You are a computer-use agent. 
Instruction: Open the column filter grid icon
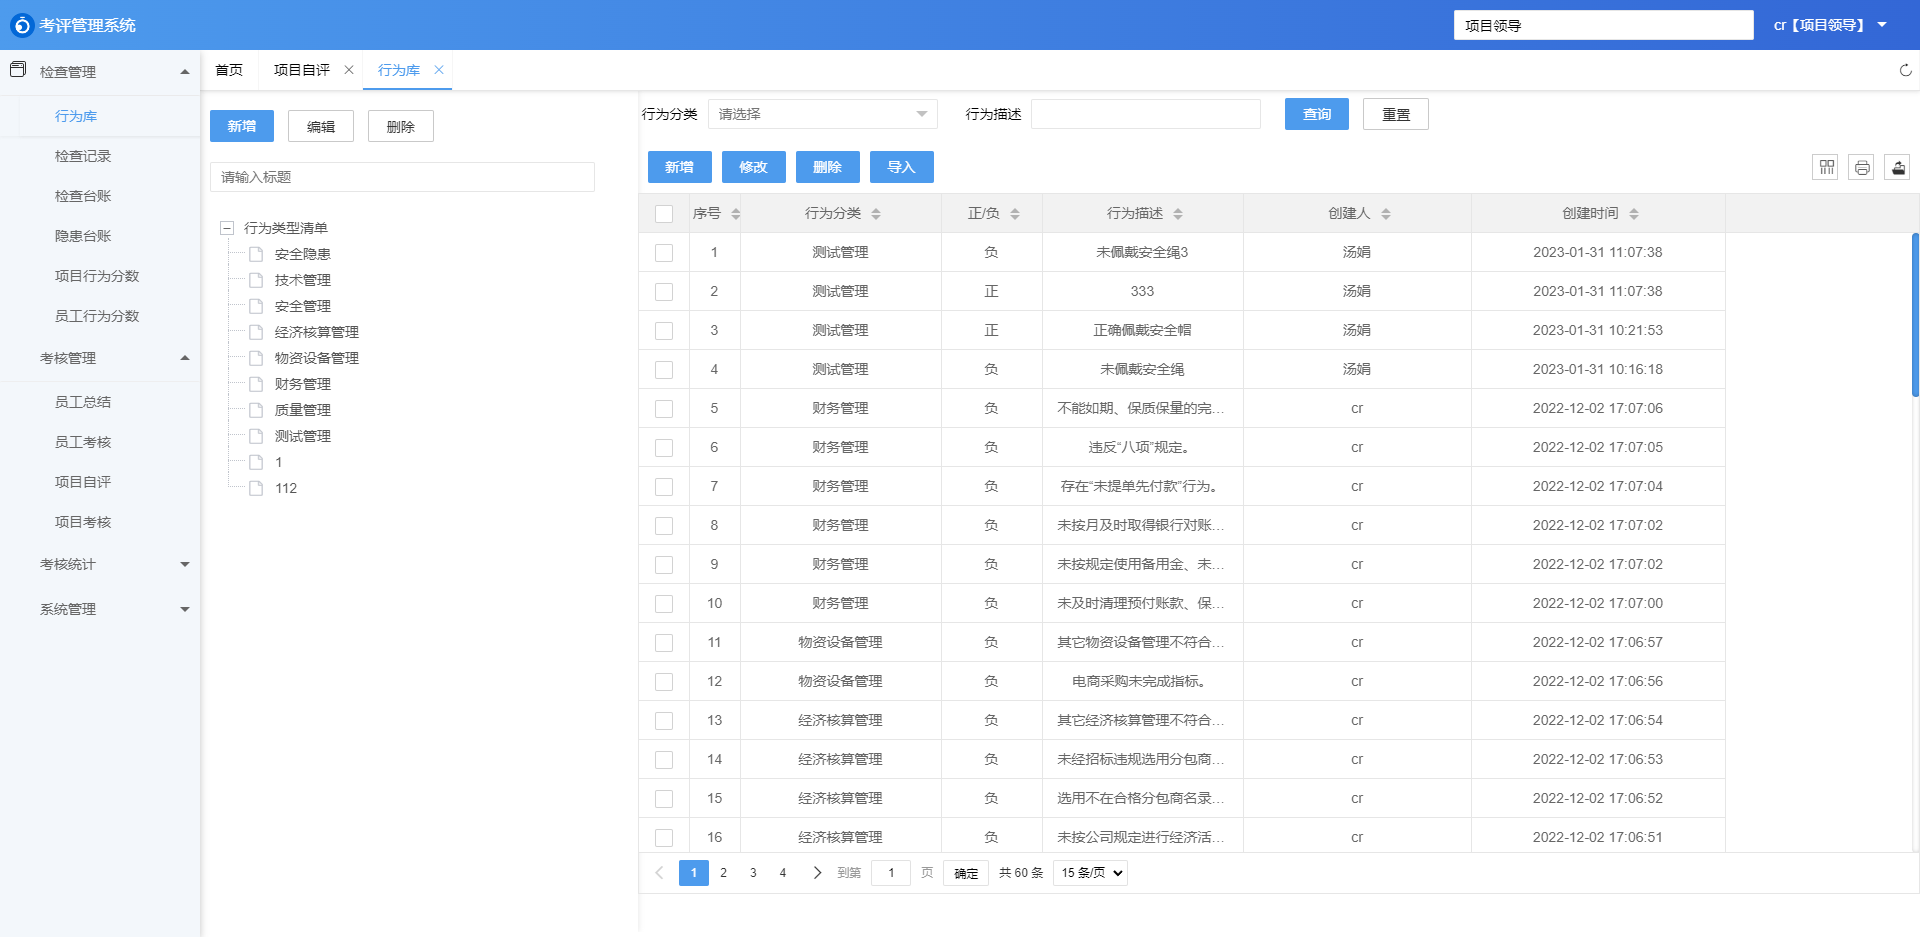[1826, 167]
